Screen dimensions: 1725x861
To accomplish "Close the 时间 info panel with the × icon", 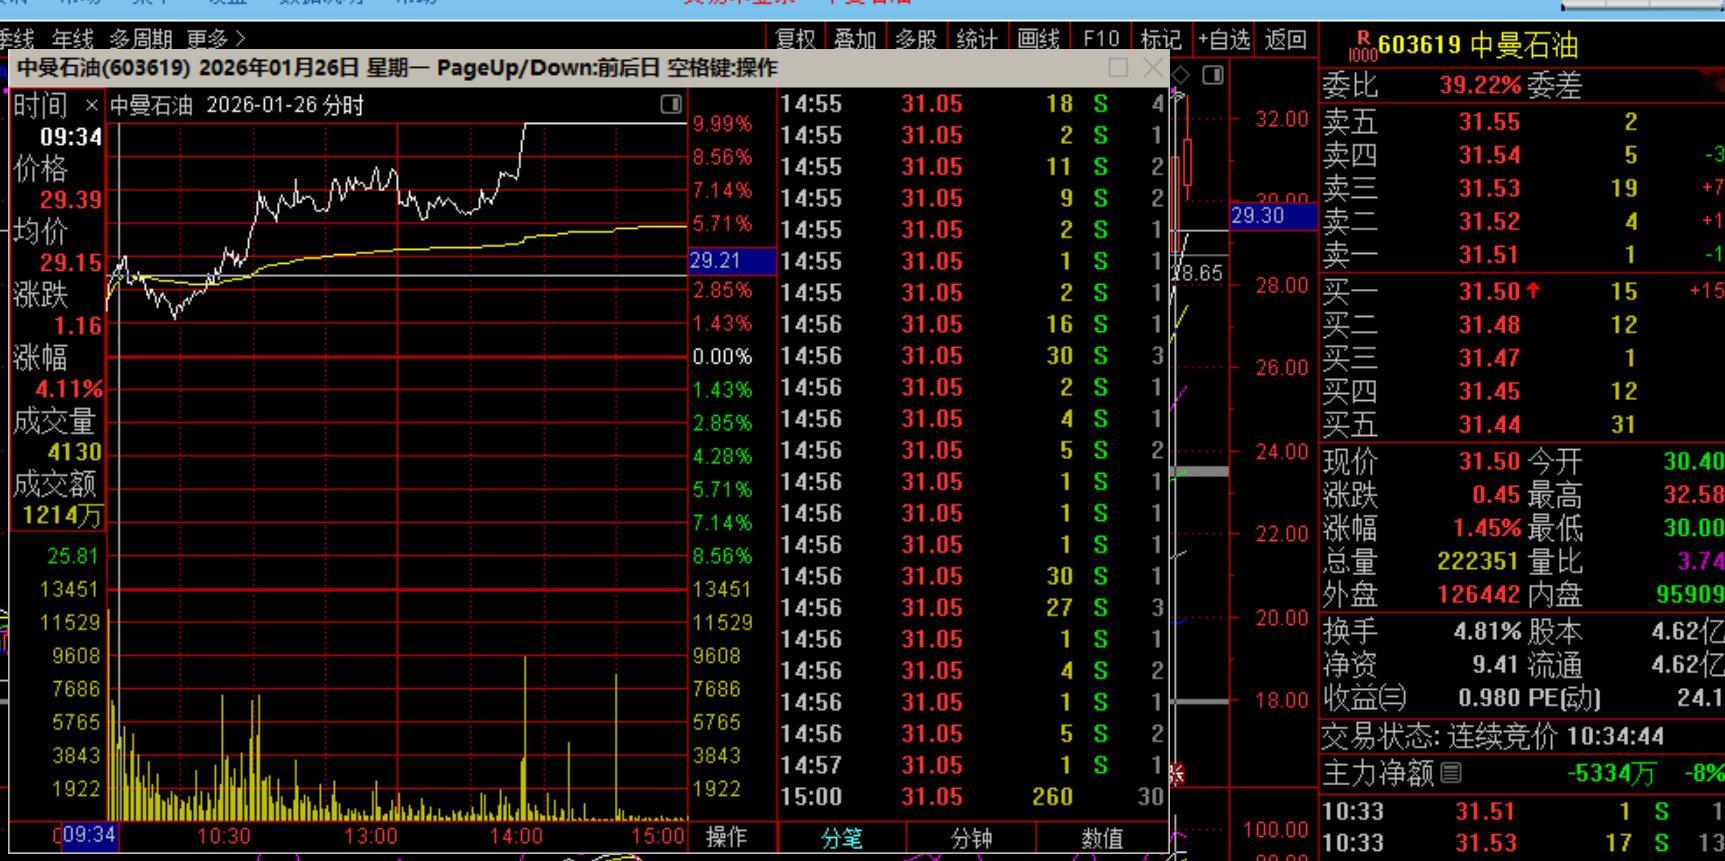I will [92, 105].
